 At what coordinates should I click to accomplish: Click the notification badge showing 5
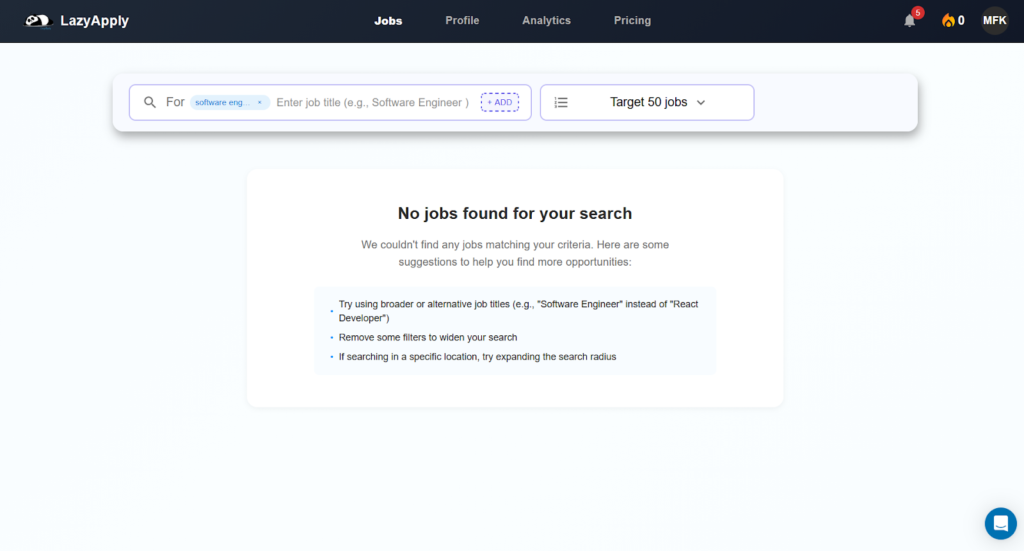pos(918,12)
